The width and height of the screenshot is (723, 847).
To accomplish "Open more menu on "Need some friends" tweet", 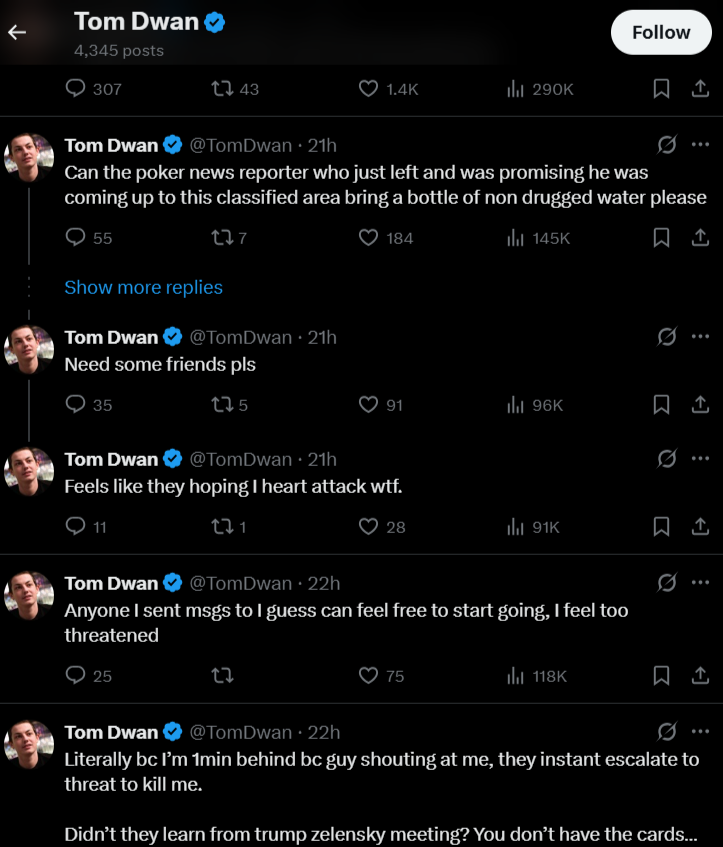I will [x=700, y=337].
